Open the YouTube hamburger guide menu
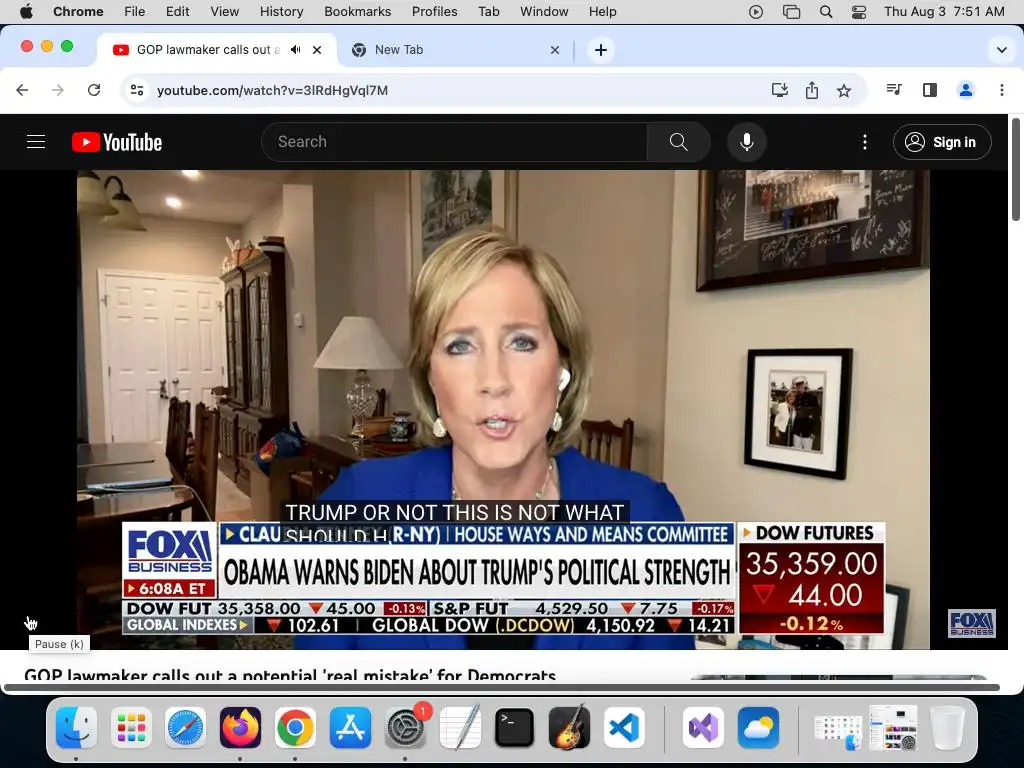 [36, 142]
